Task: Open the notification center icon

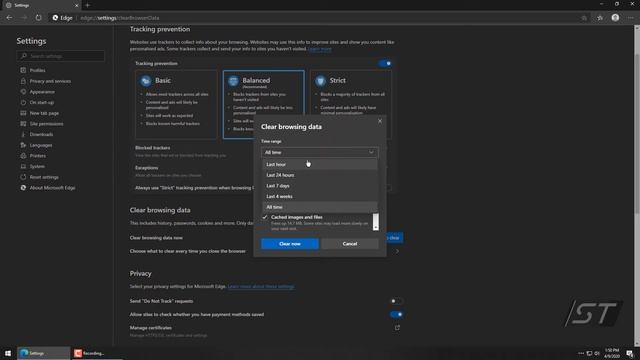Action: 630,353
